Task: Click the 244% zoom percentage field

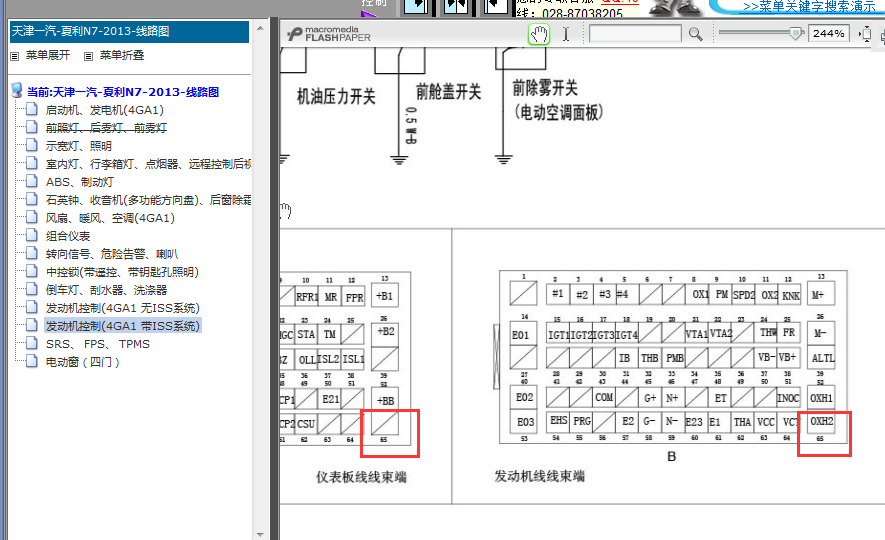Action: click(x=829, y=34)
